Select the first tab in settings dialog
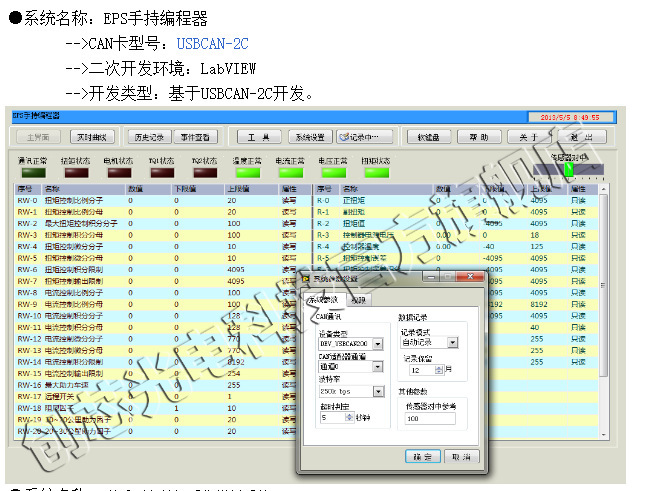Viewport: 651px width, 491px height. click(x=324, y=300)
